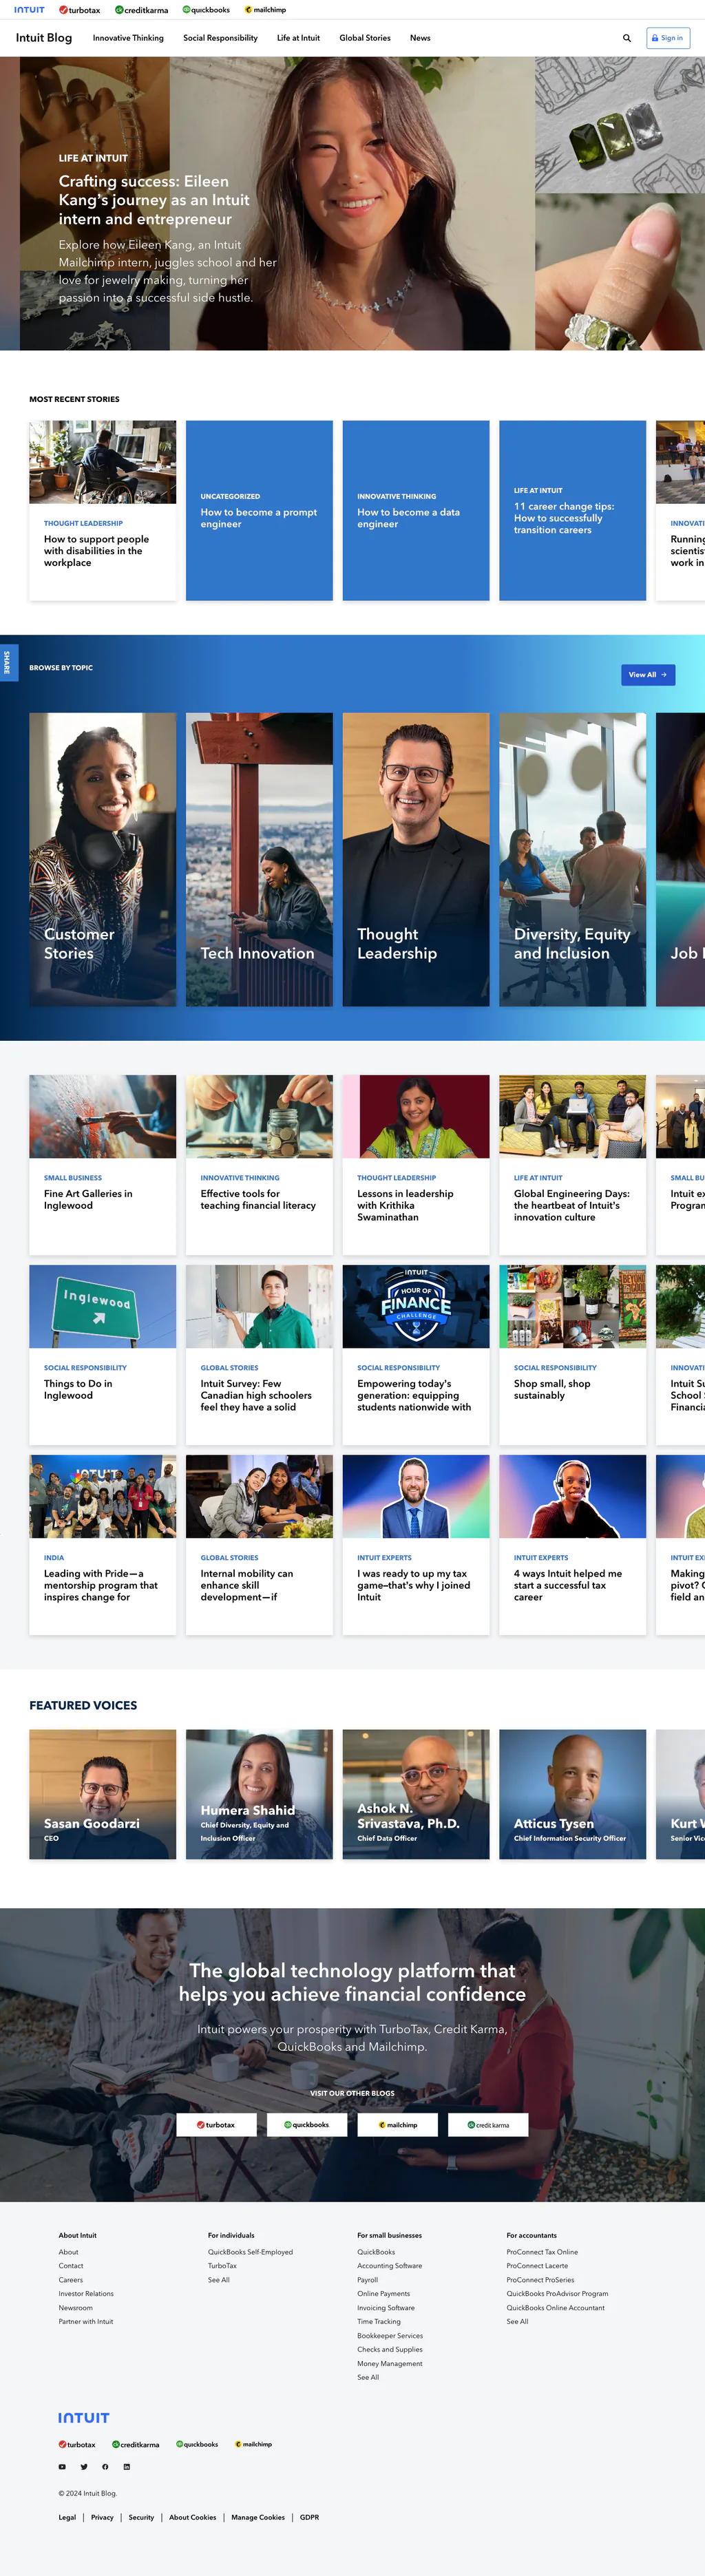
Task: Click the Intuit logo in top bar
Action: 29,10
